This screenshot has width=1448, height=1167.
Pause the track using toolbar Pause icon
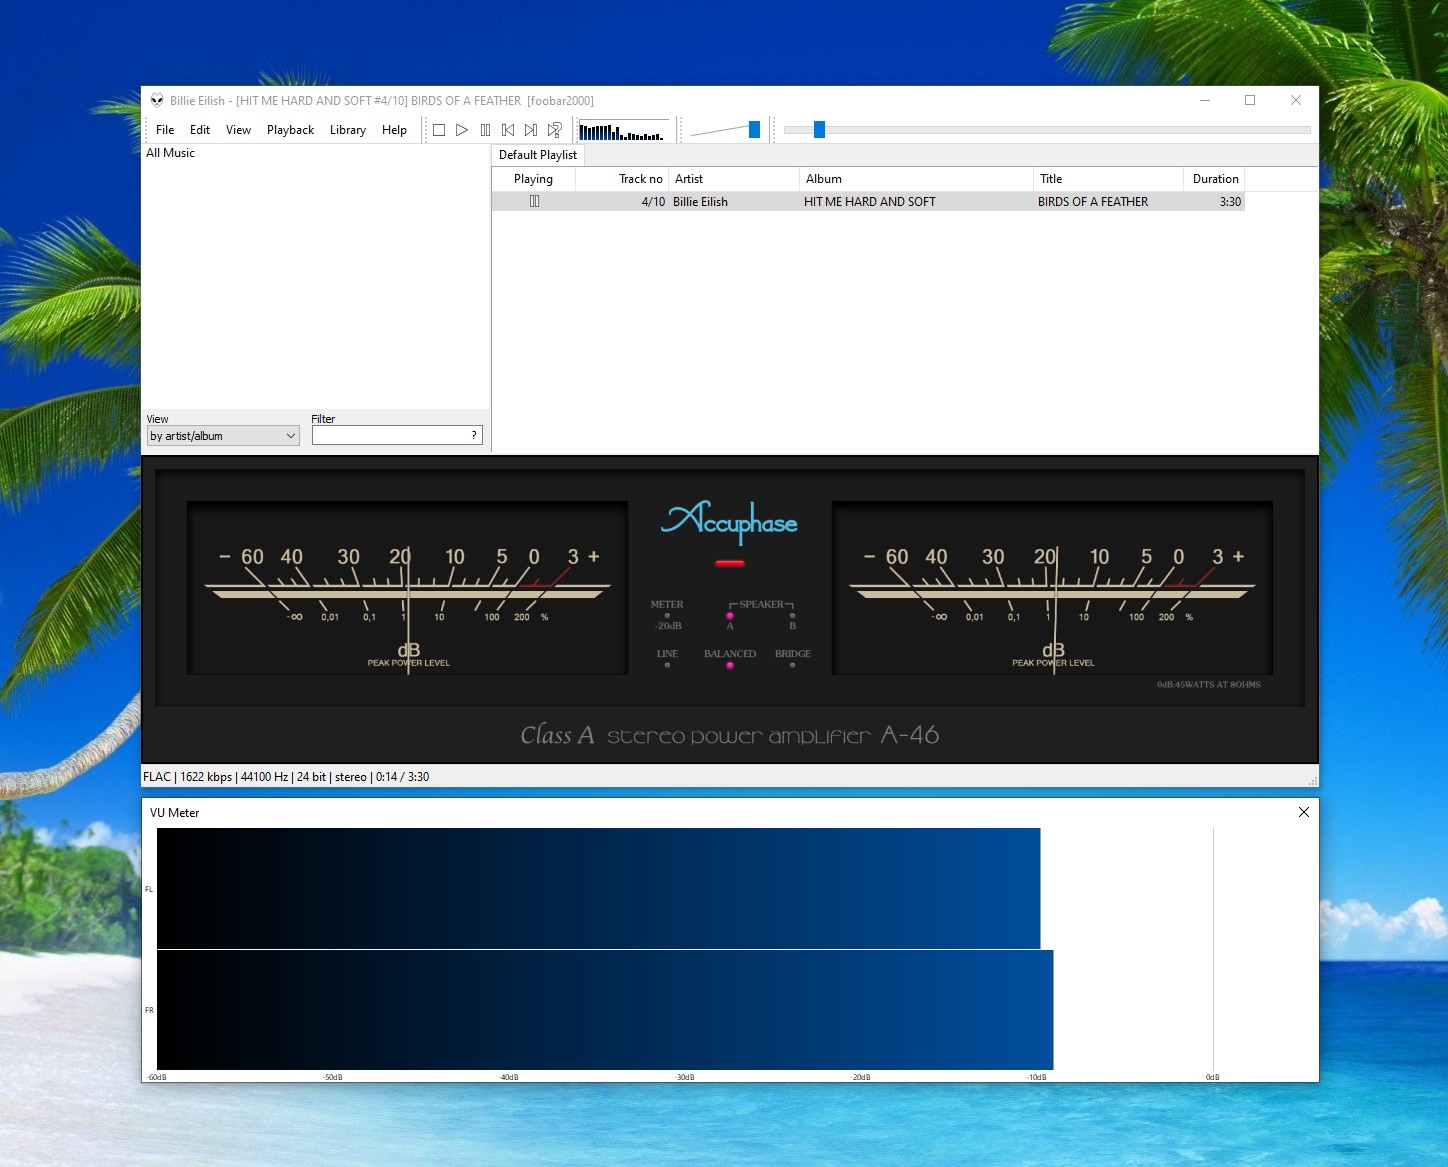(x=485, y=130)
